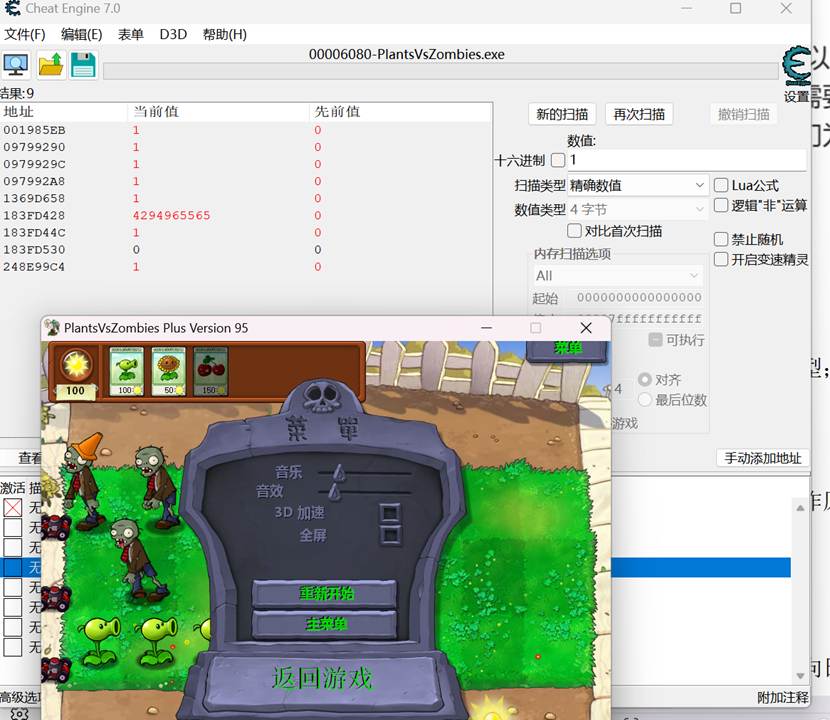This screenshot has width=830, height=720.
Task: Open the process selector monitor icon
Action: pyautogui.click(x=16, y=65)
